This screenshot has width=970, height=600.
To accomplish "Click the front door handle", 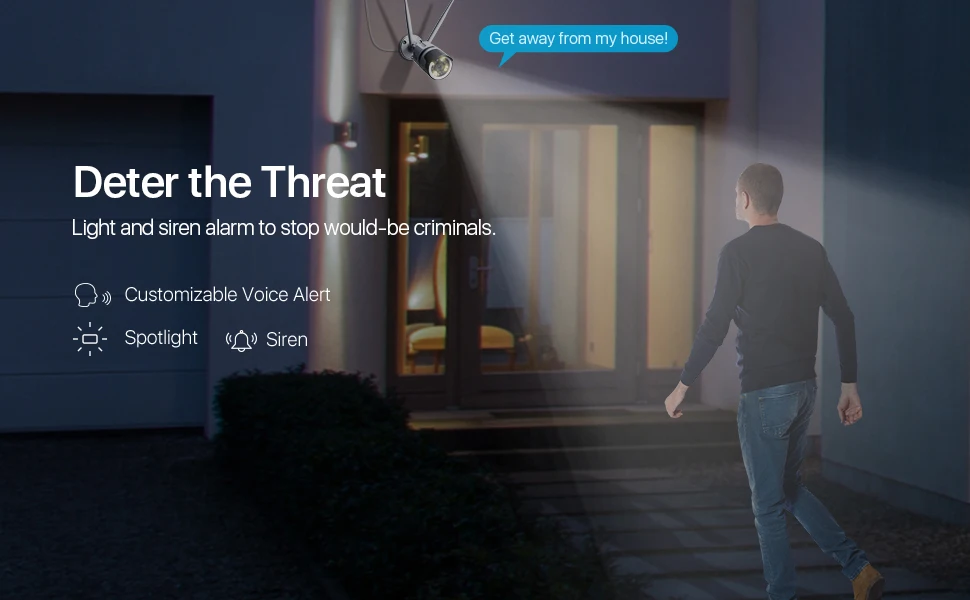I will click(x=474, y=272).
